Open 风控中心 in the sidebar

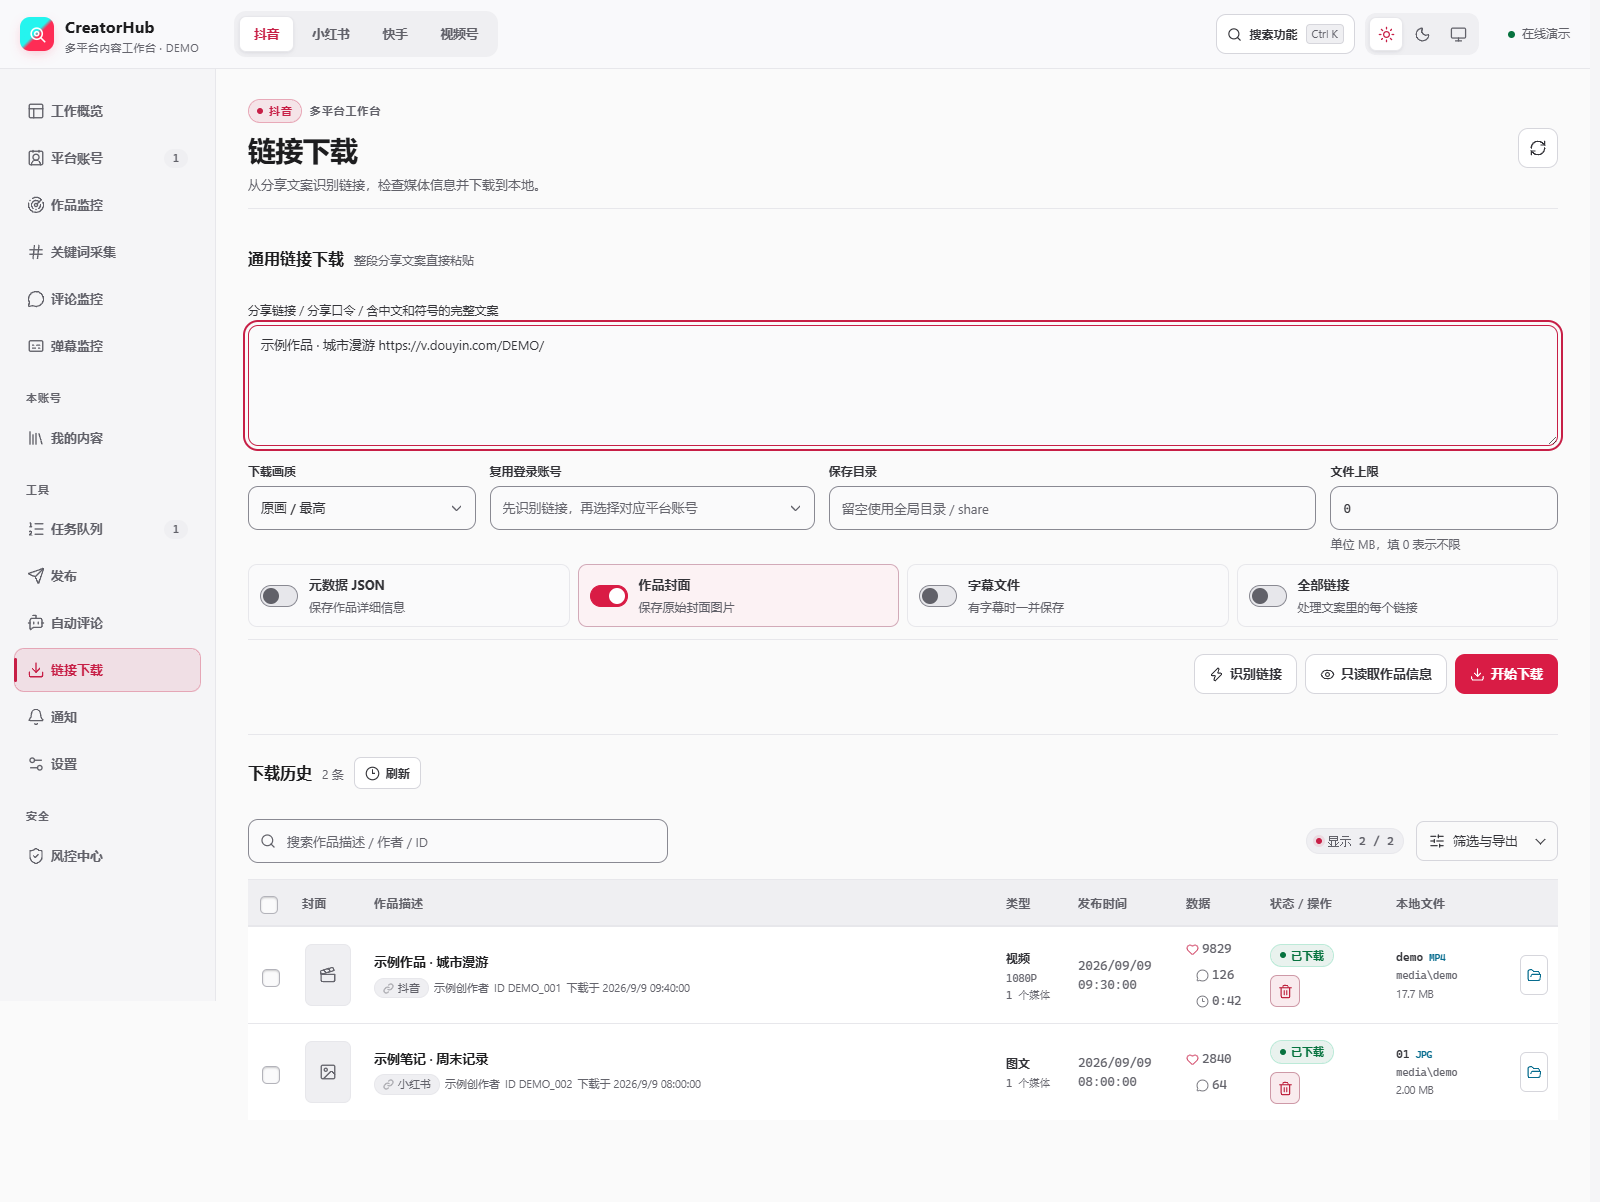click(107, 856)
